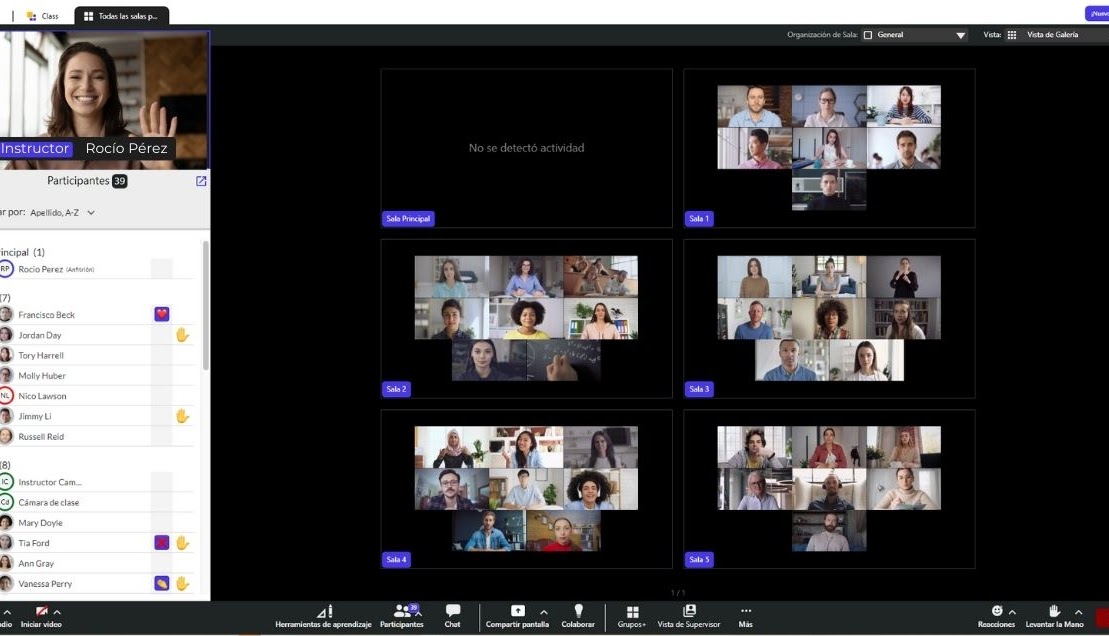Expand the Organización de Sala dropdown

click(x=960, y=35)
